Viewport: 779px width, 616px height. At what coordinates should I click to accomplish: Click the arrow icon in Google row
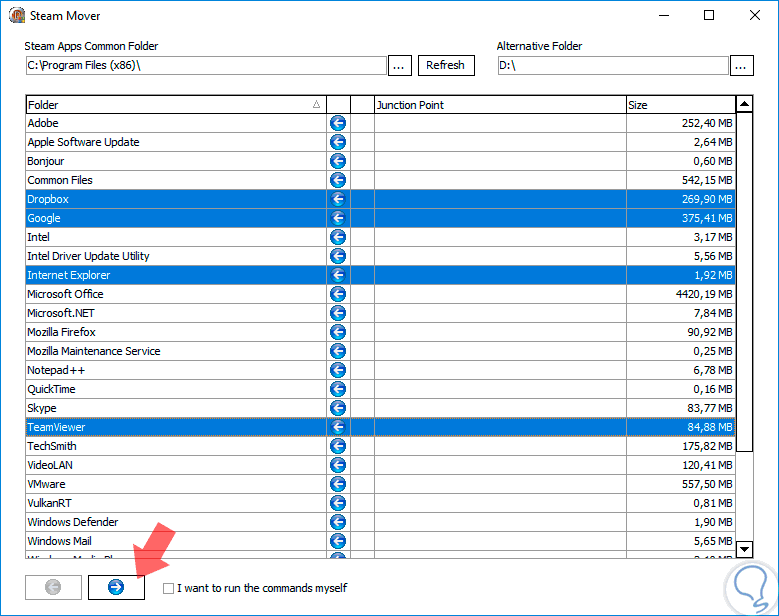(338, 218)
